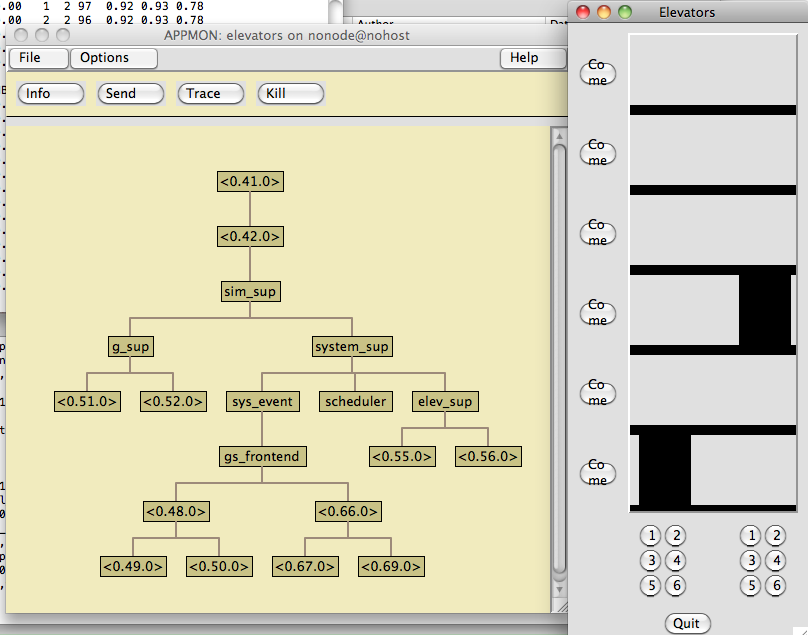Select process node <0.41.0>
This screenshot has width=808, height=635.
[x=250, y=181]
